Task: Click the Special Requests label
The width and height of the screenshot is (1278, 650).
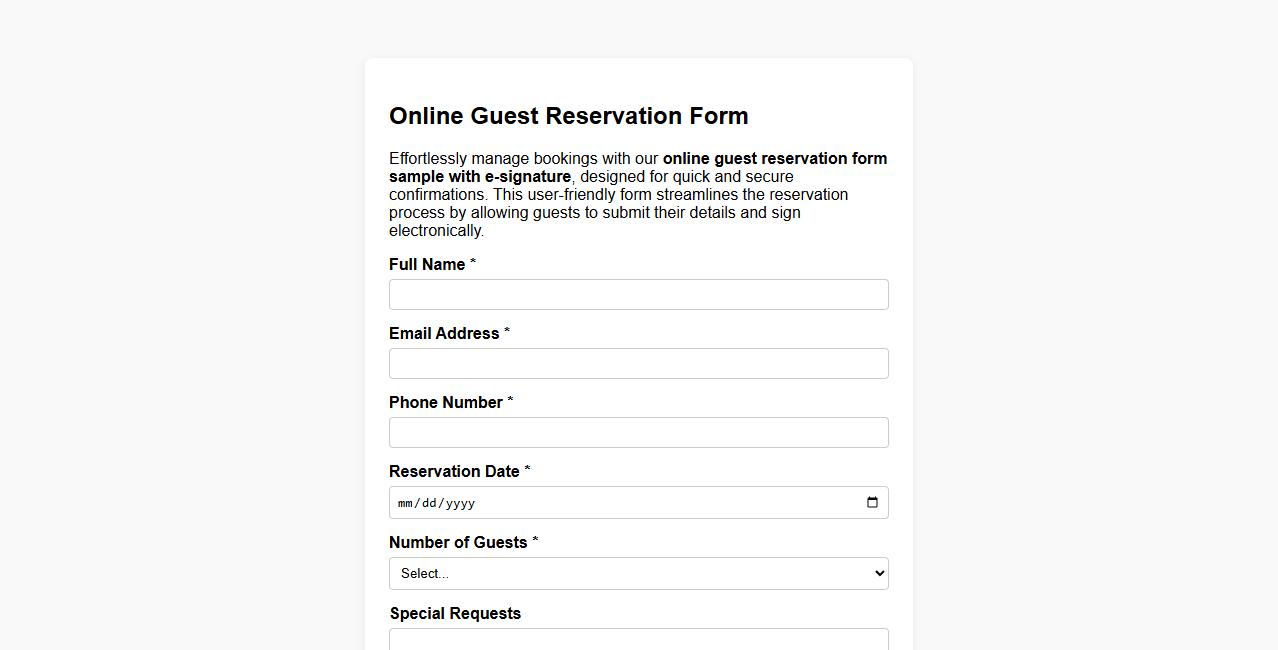Action: click(455, 613)
